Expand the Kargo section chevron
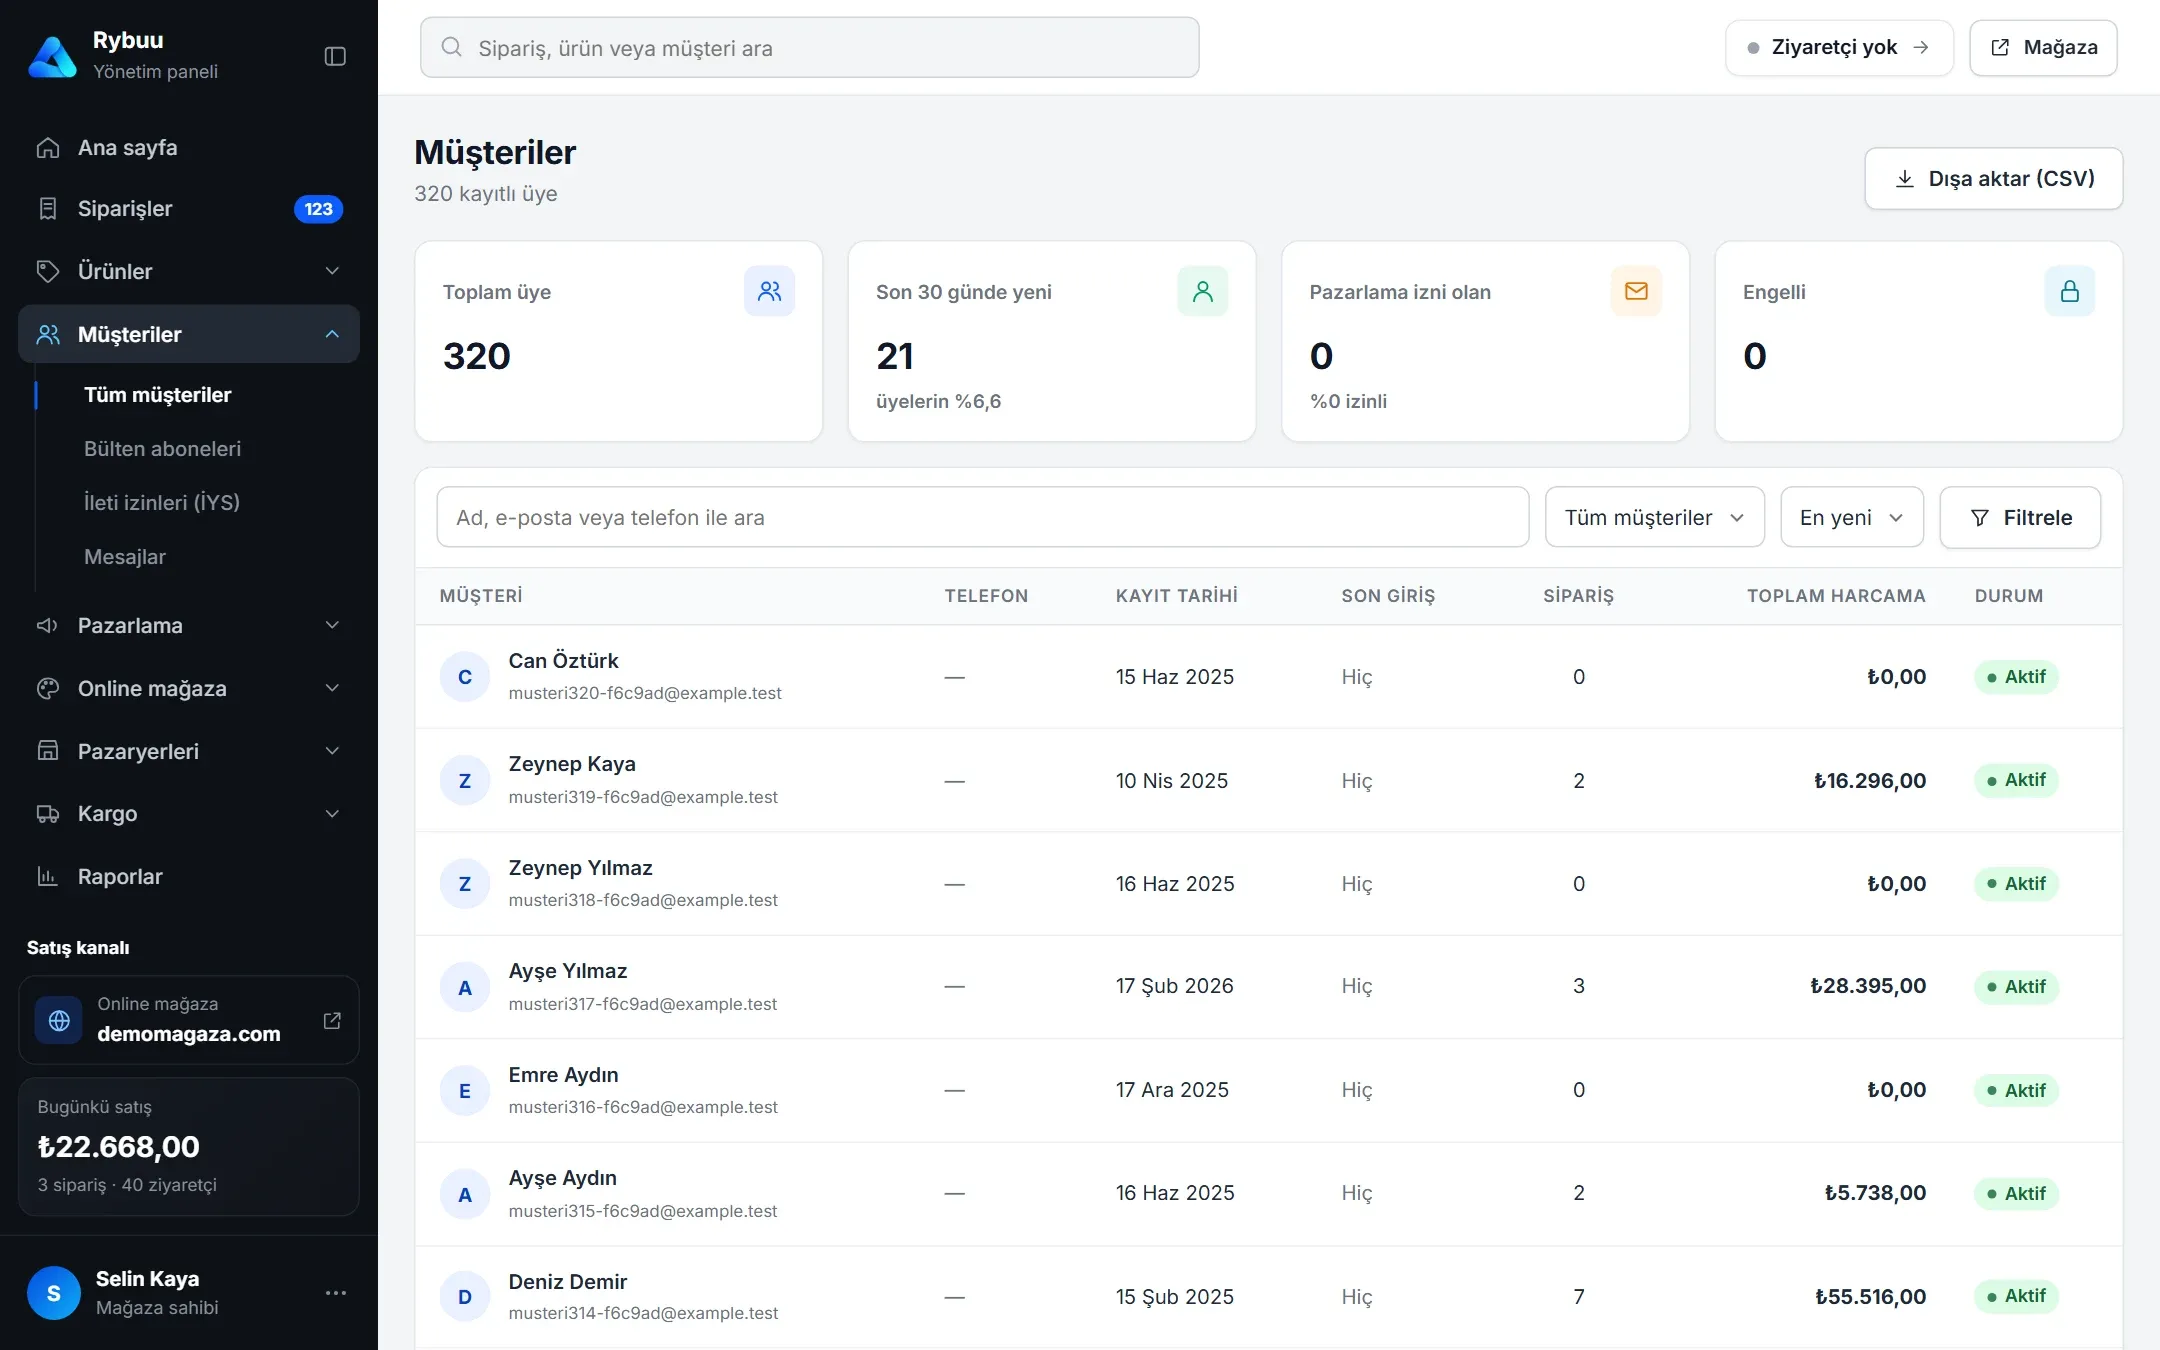 tap(332, 813)
